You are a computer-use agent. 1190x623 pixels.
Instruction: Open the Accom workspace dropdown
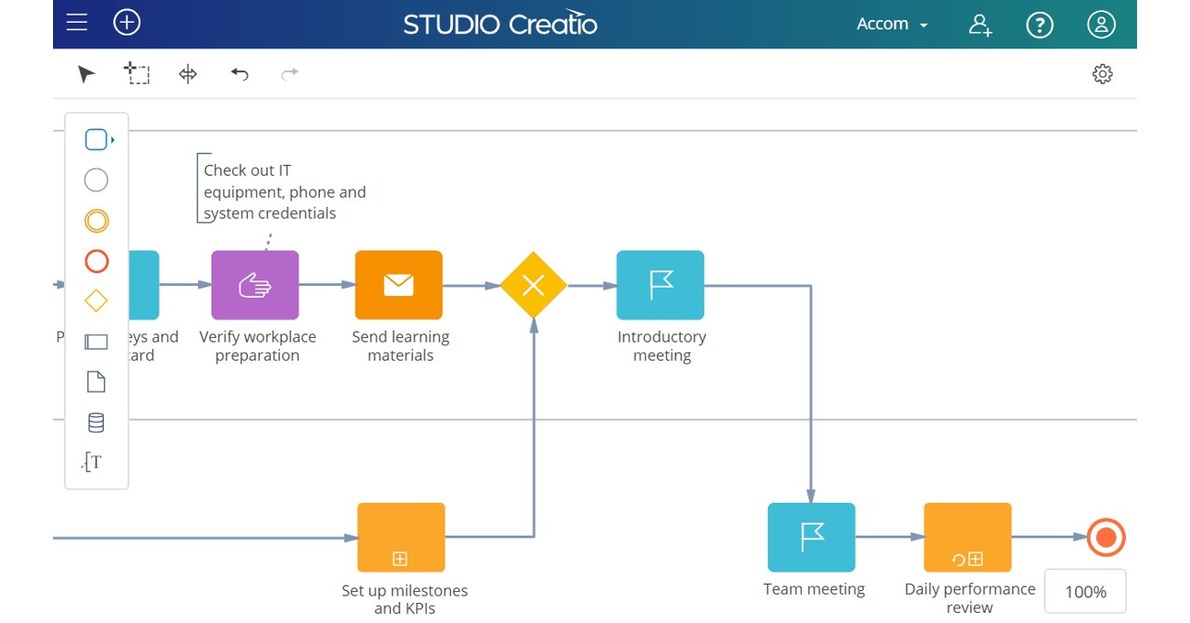click(x=891, y=23)
